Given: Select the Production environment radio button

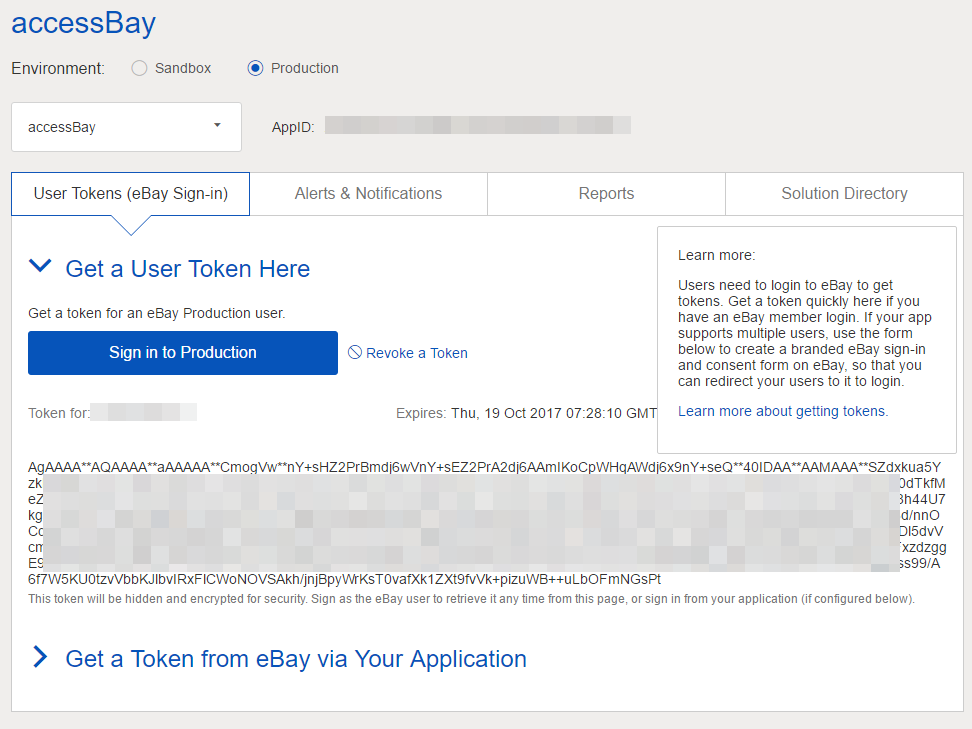Looking at the screenshot, I should (255, 68).
